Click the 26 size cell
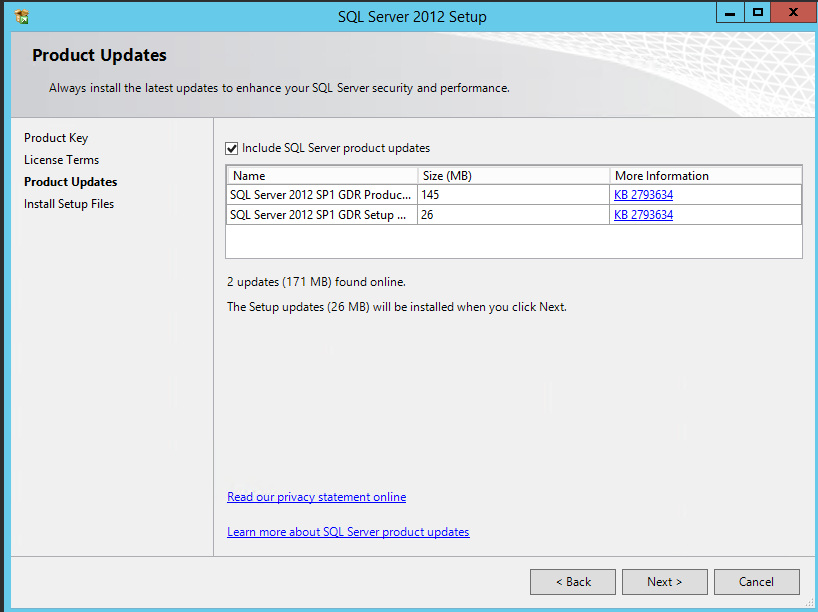 513,214
